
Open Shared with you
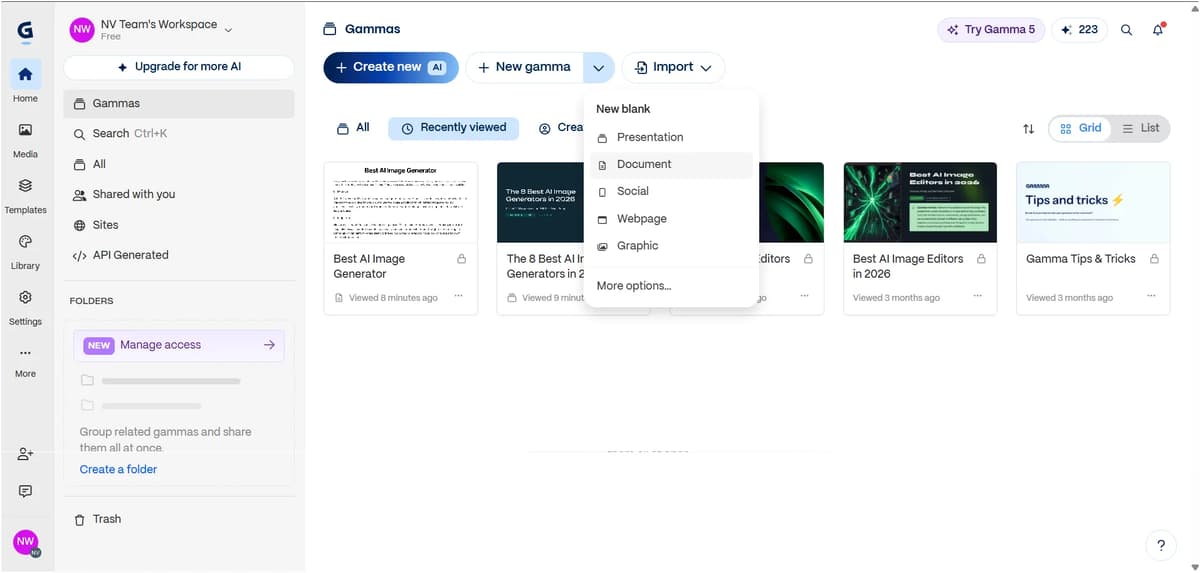click(179, 194)
